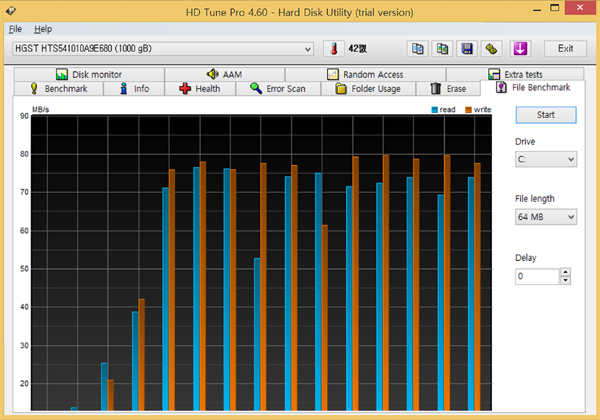The height and width of the screenshot is (420, 600).
Task: Switch to the AAM tab
Action: pos(225,74)
